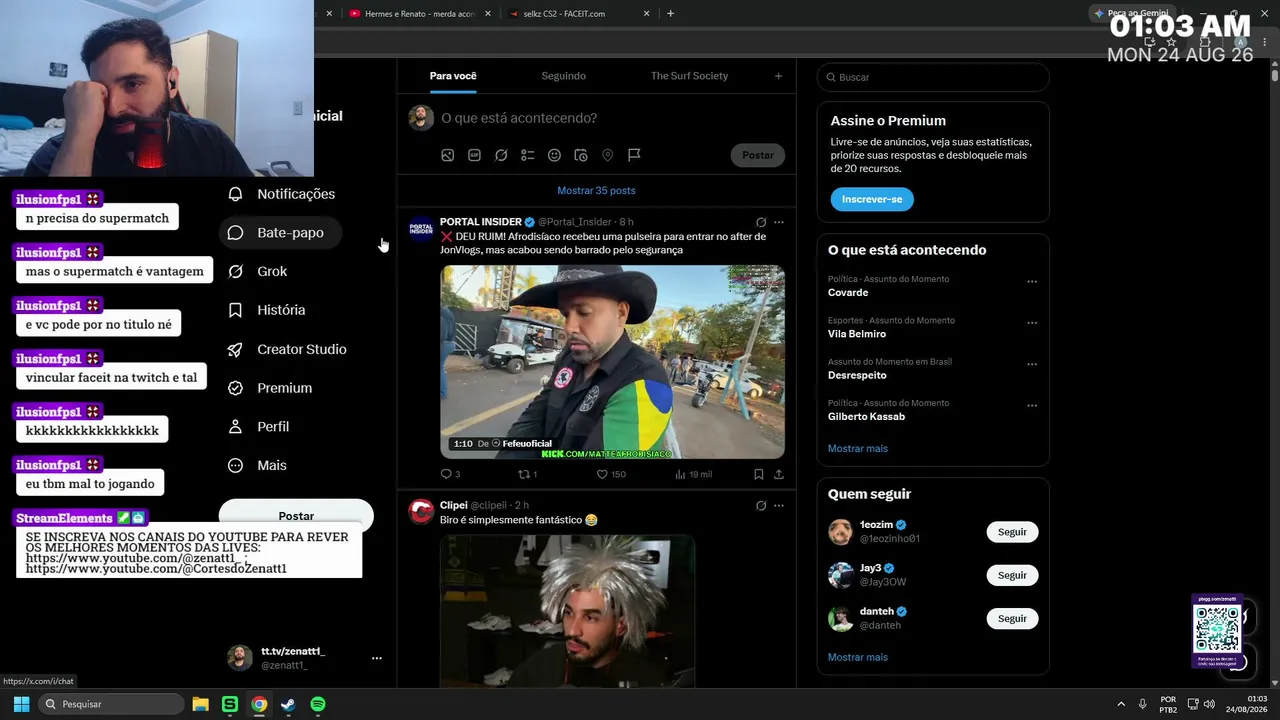Click the Mais circle-dots icon
Viewport: 1280px width, 720px height.
pyautogui.click(x=235, y=465)
